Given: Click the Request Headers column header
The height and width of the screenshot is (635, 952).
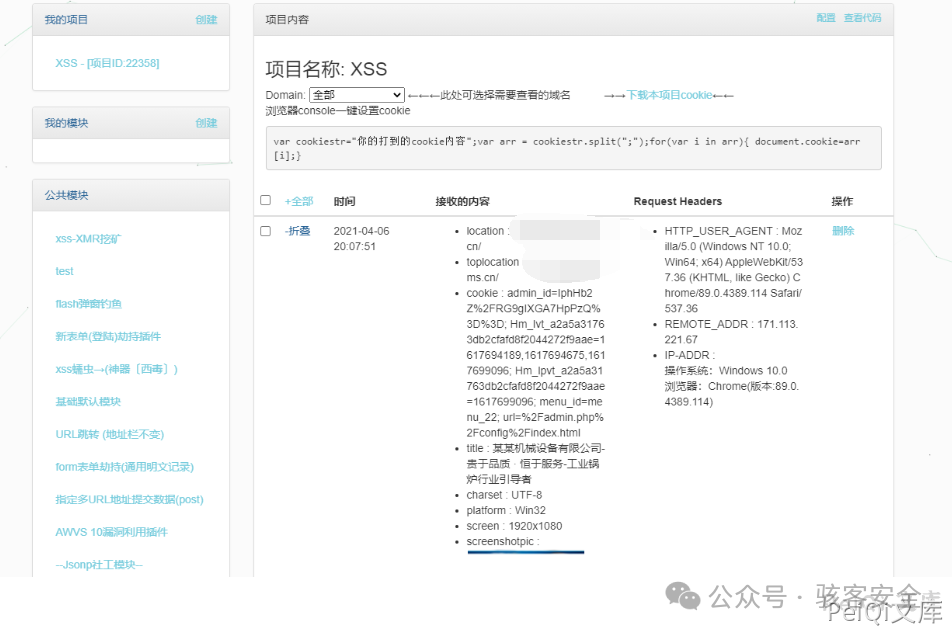Looking at the screenshot, I should (678, 202).
